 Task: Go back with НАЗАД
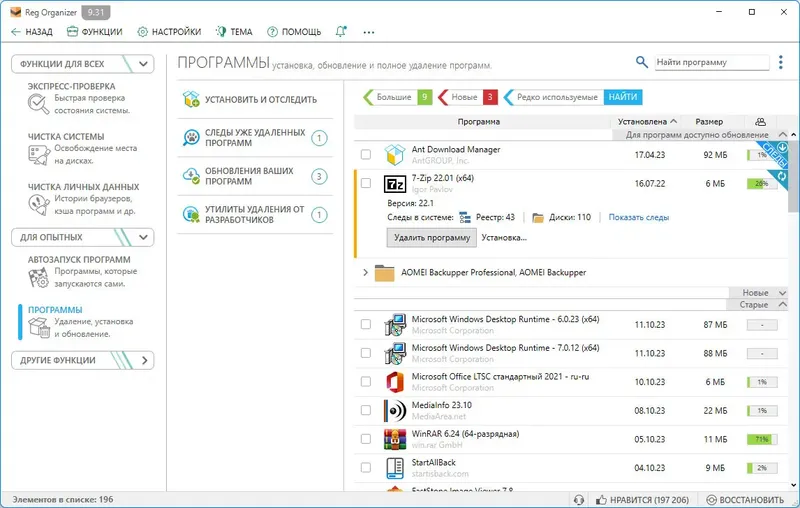pyautogui.click(x=32, y=32)
